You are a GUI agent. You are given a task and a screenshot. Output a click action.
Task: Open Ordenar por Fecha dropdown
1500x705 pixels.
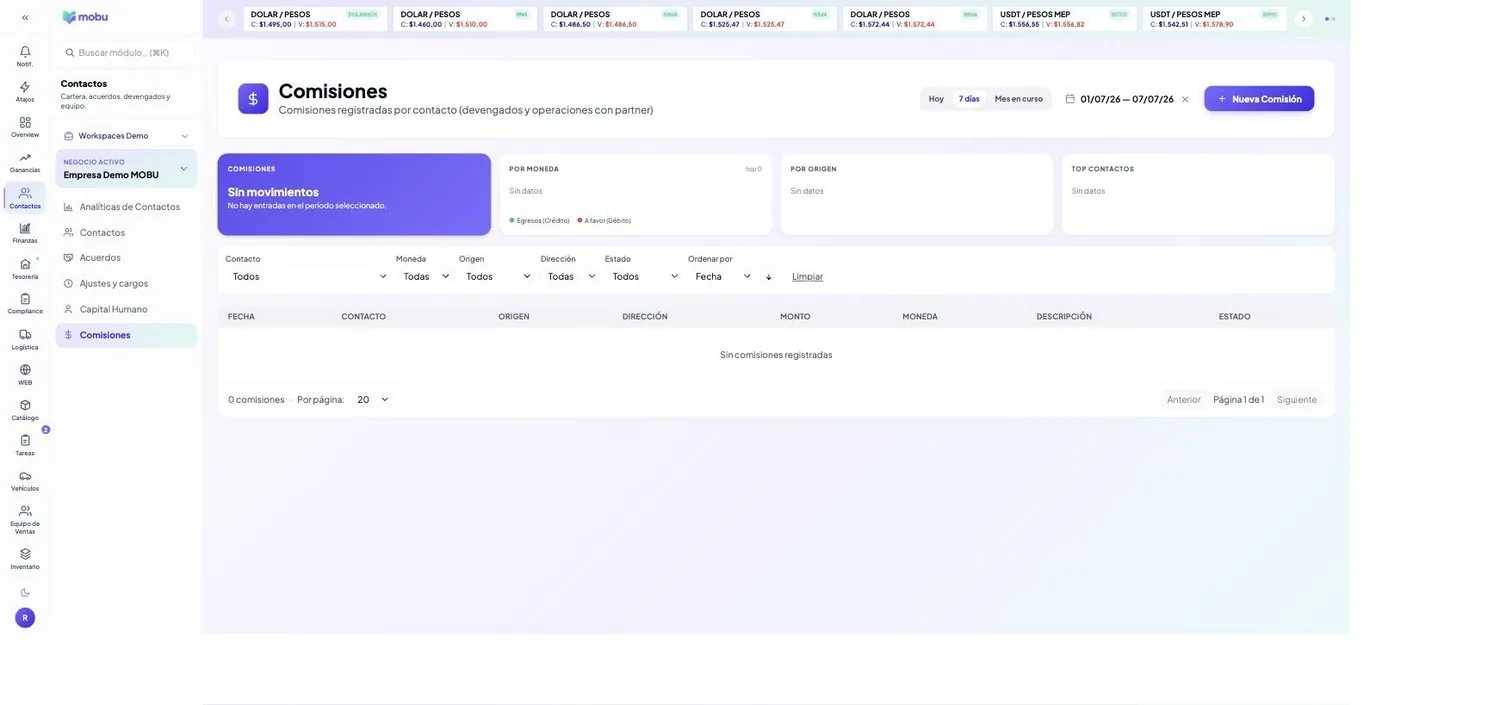click(x=722, y=276)
